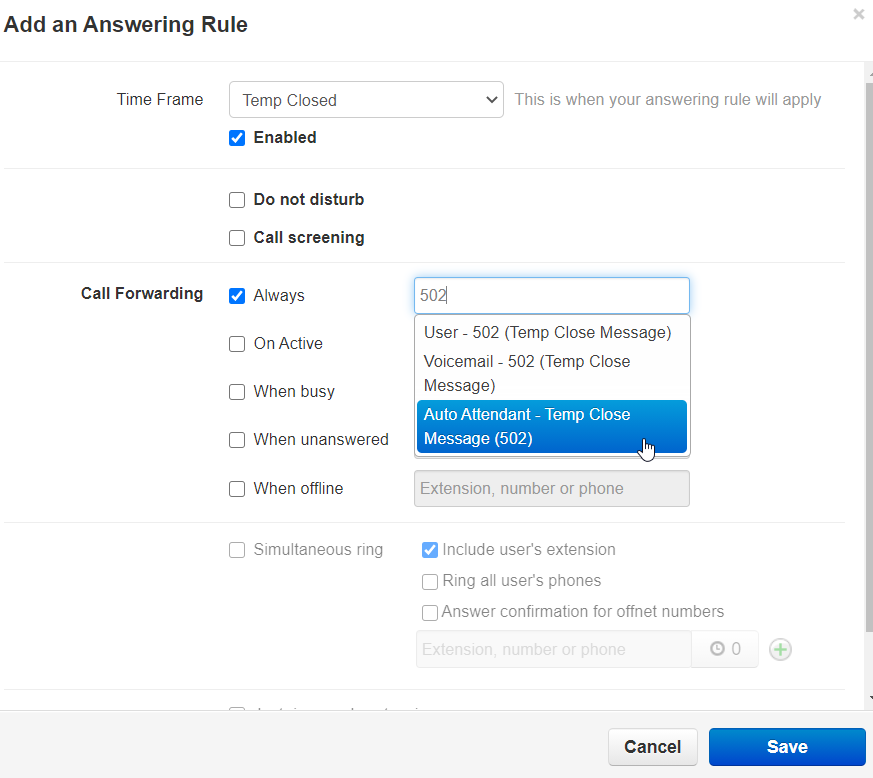Click the clock ring-delay icon
Screen dimensions: 873x778
pyautogui.click(x=717, y=649)
